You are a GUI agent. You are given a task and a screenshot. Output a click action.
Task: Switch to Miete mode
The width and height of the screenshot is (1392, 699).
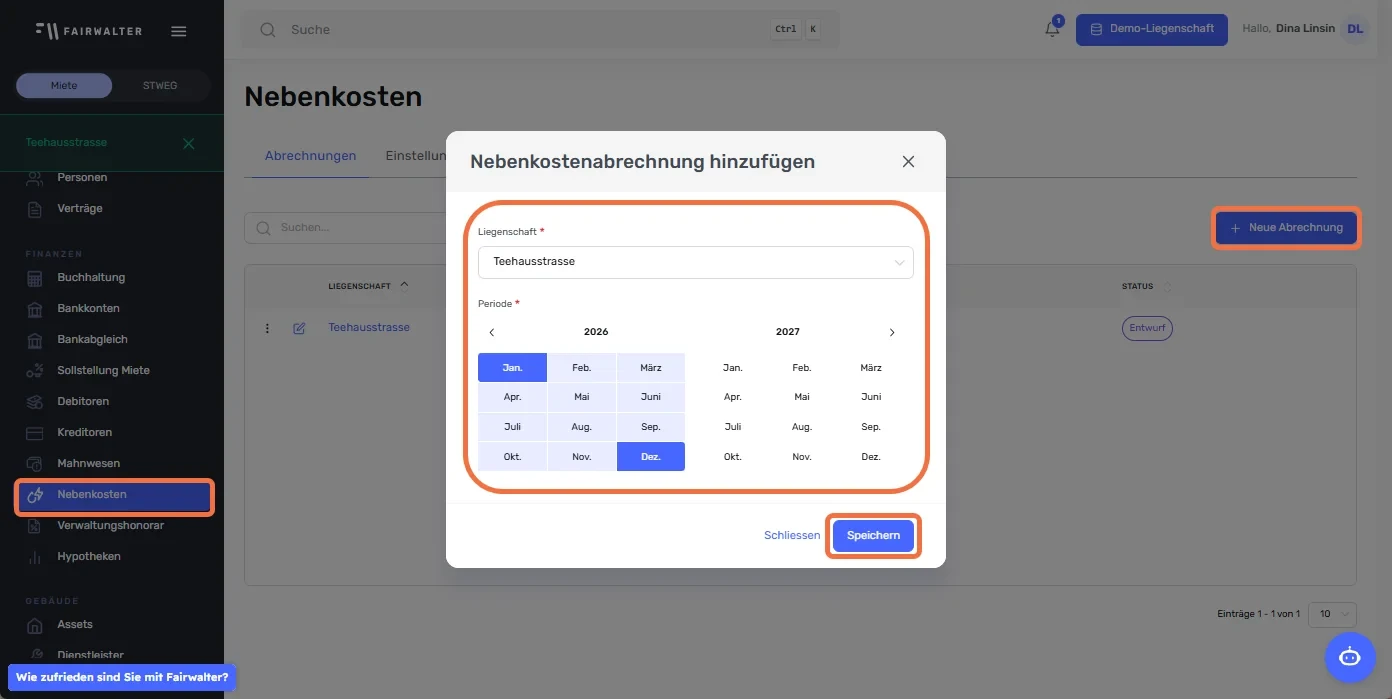click(x=64, y=86)
